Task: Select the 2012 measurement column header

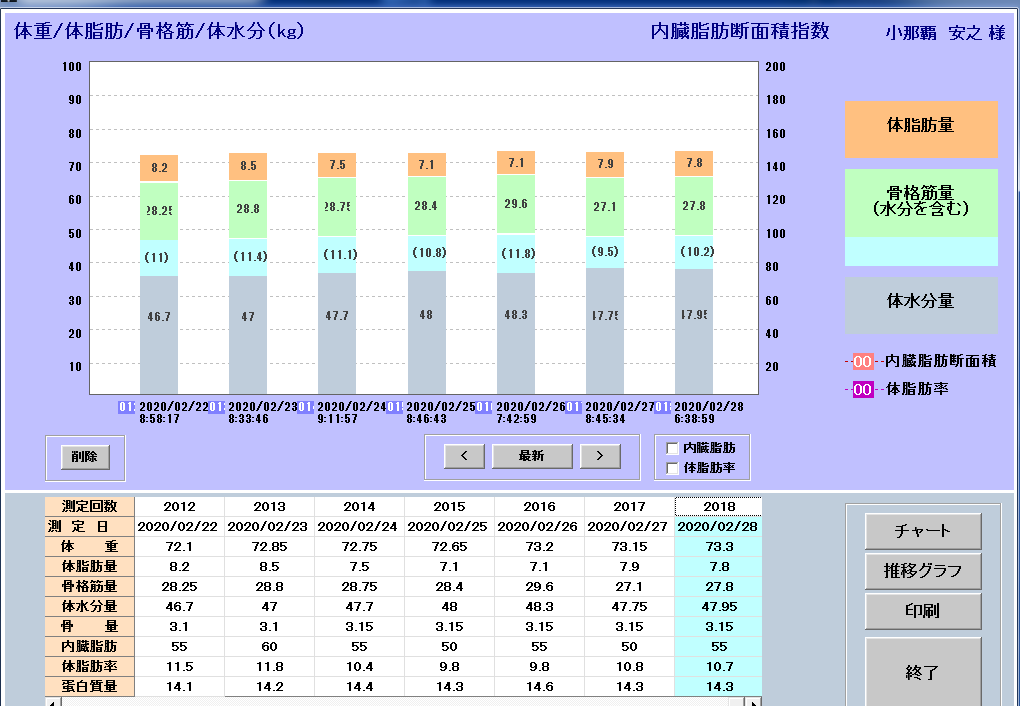Action: pyautogui.click(x=179, y=507)
